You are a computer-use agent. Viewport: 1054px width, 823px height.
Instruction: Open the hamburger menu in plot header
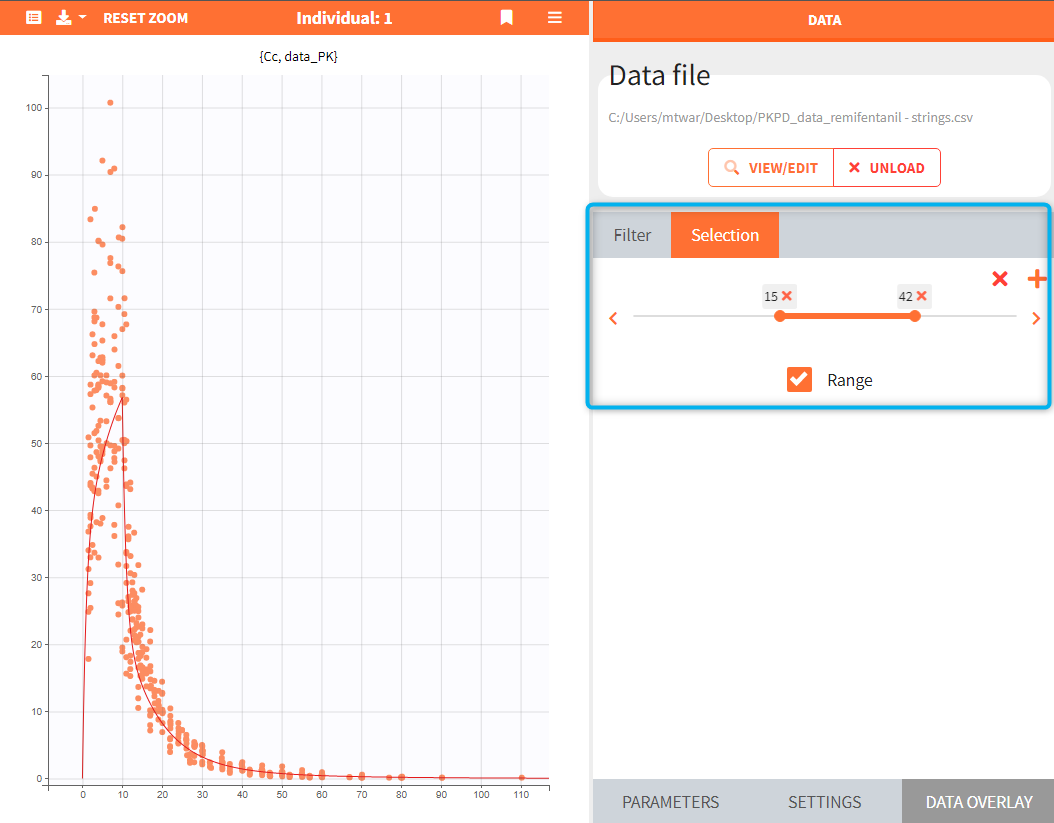click(554, 18)
